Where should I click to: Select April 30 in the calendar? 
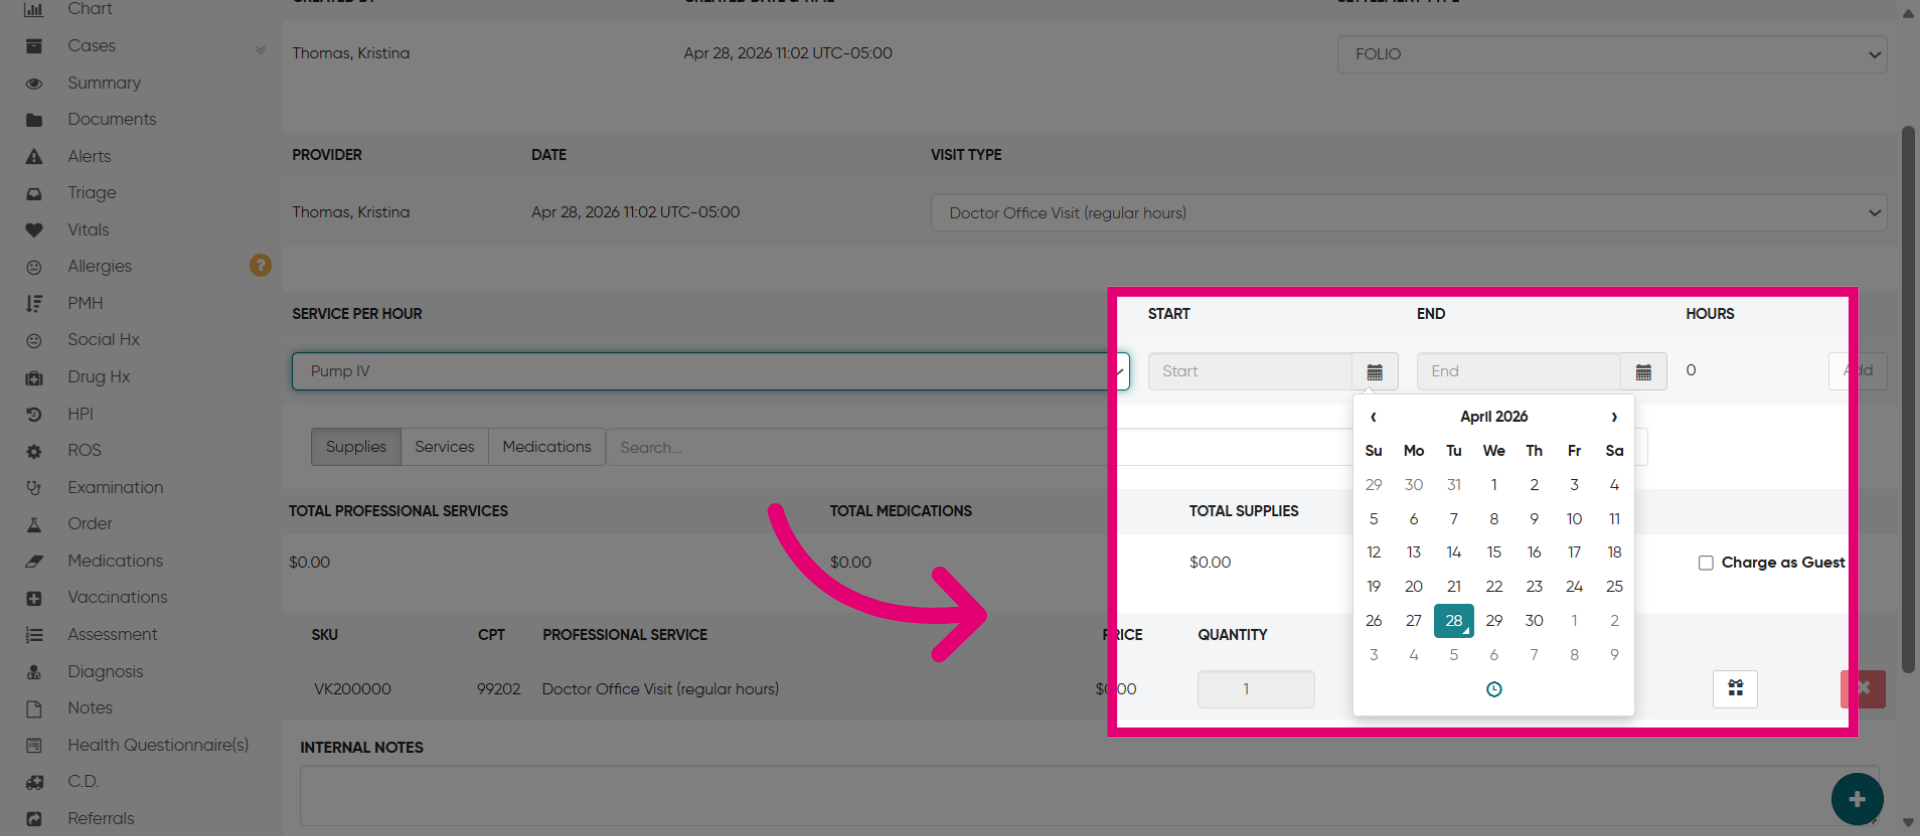[x=1534, y=621]
